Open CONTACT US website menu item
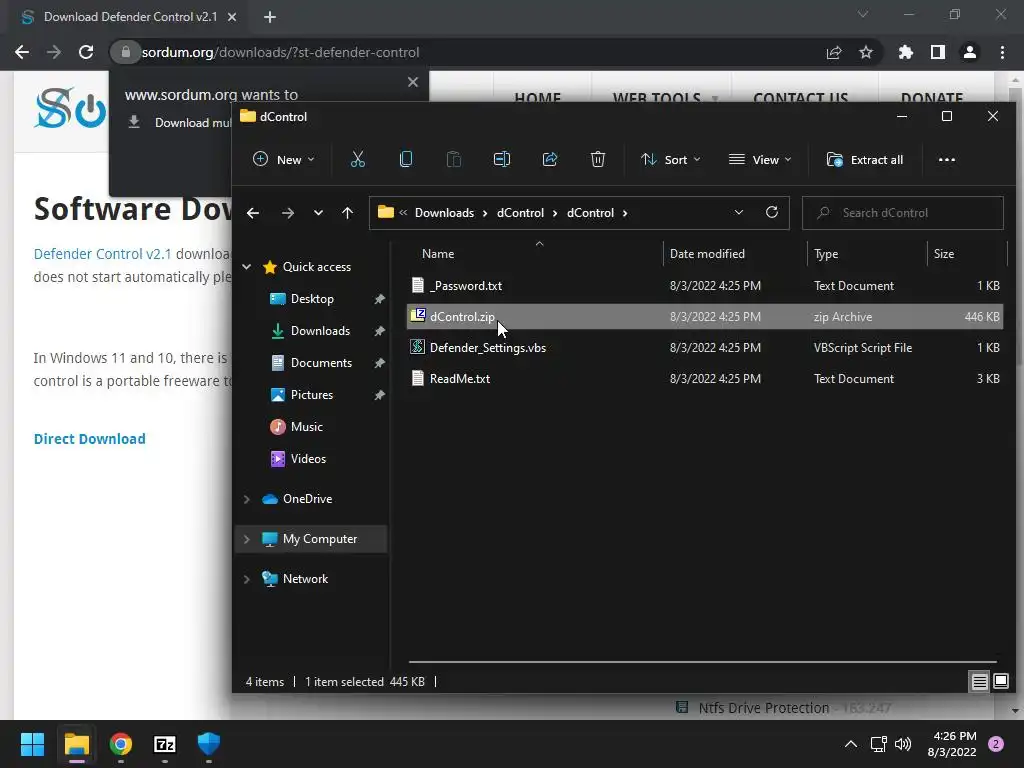Screen dimensions: 1024x768 click(x=801, y=98)
